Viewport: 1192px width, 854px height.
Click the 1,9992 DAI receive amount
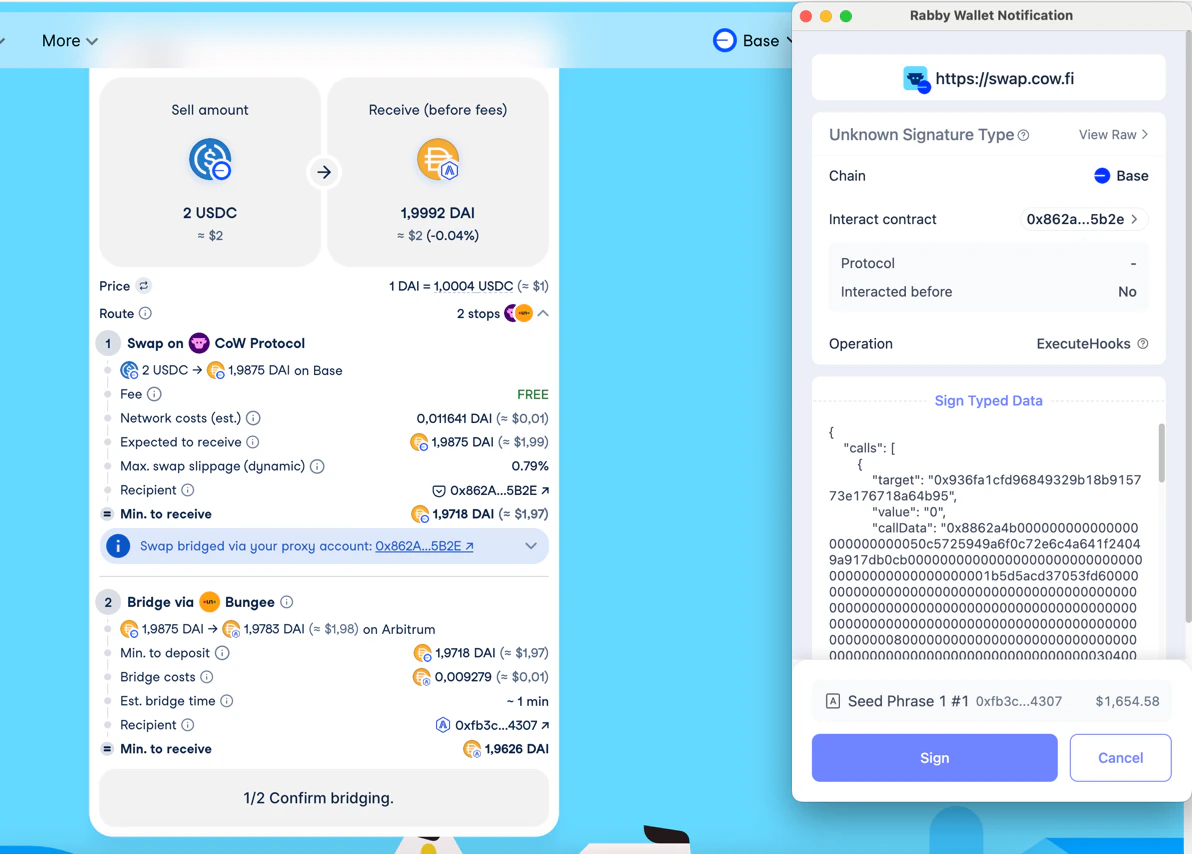[438, 213]
